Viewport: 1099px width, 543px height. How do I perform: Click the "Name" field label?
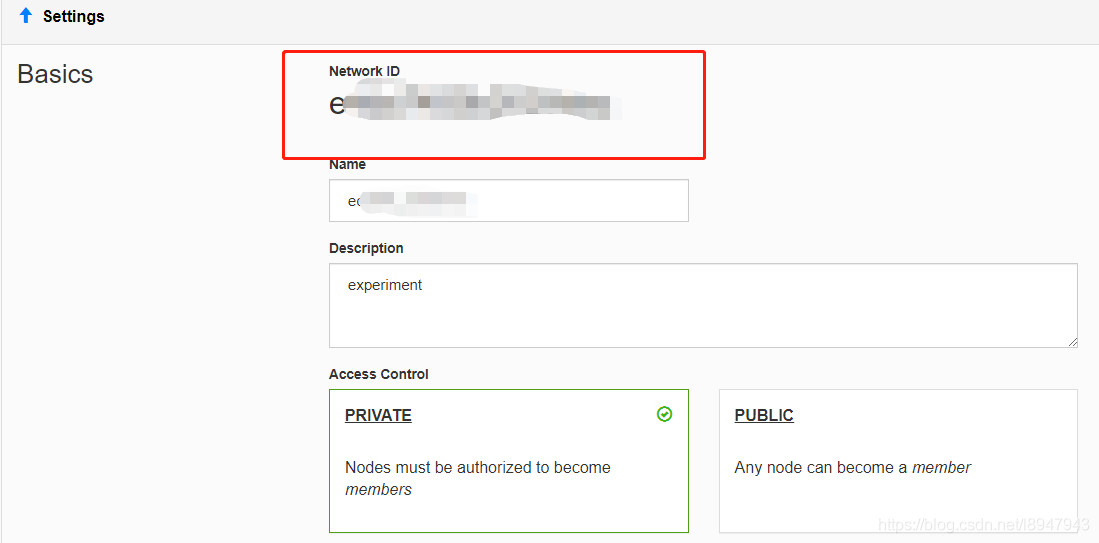347,164
